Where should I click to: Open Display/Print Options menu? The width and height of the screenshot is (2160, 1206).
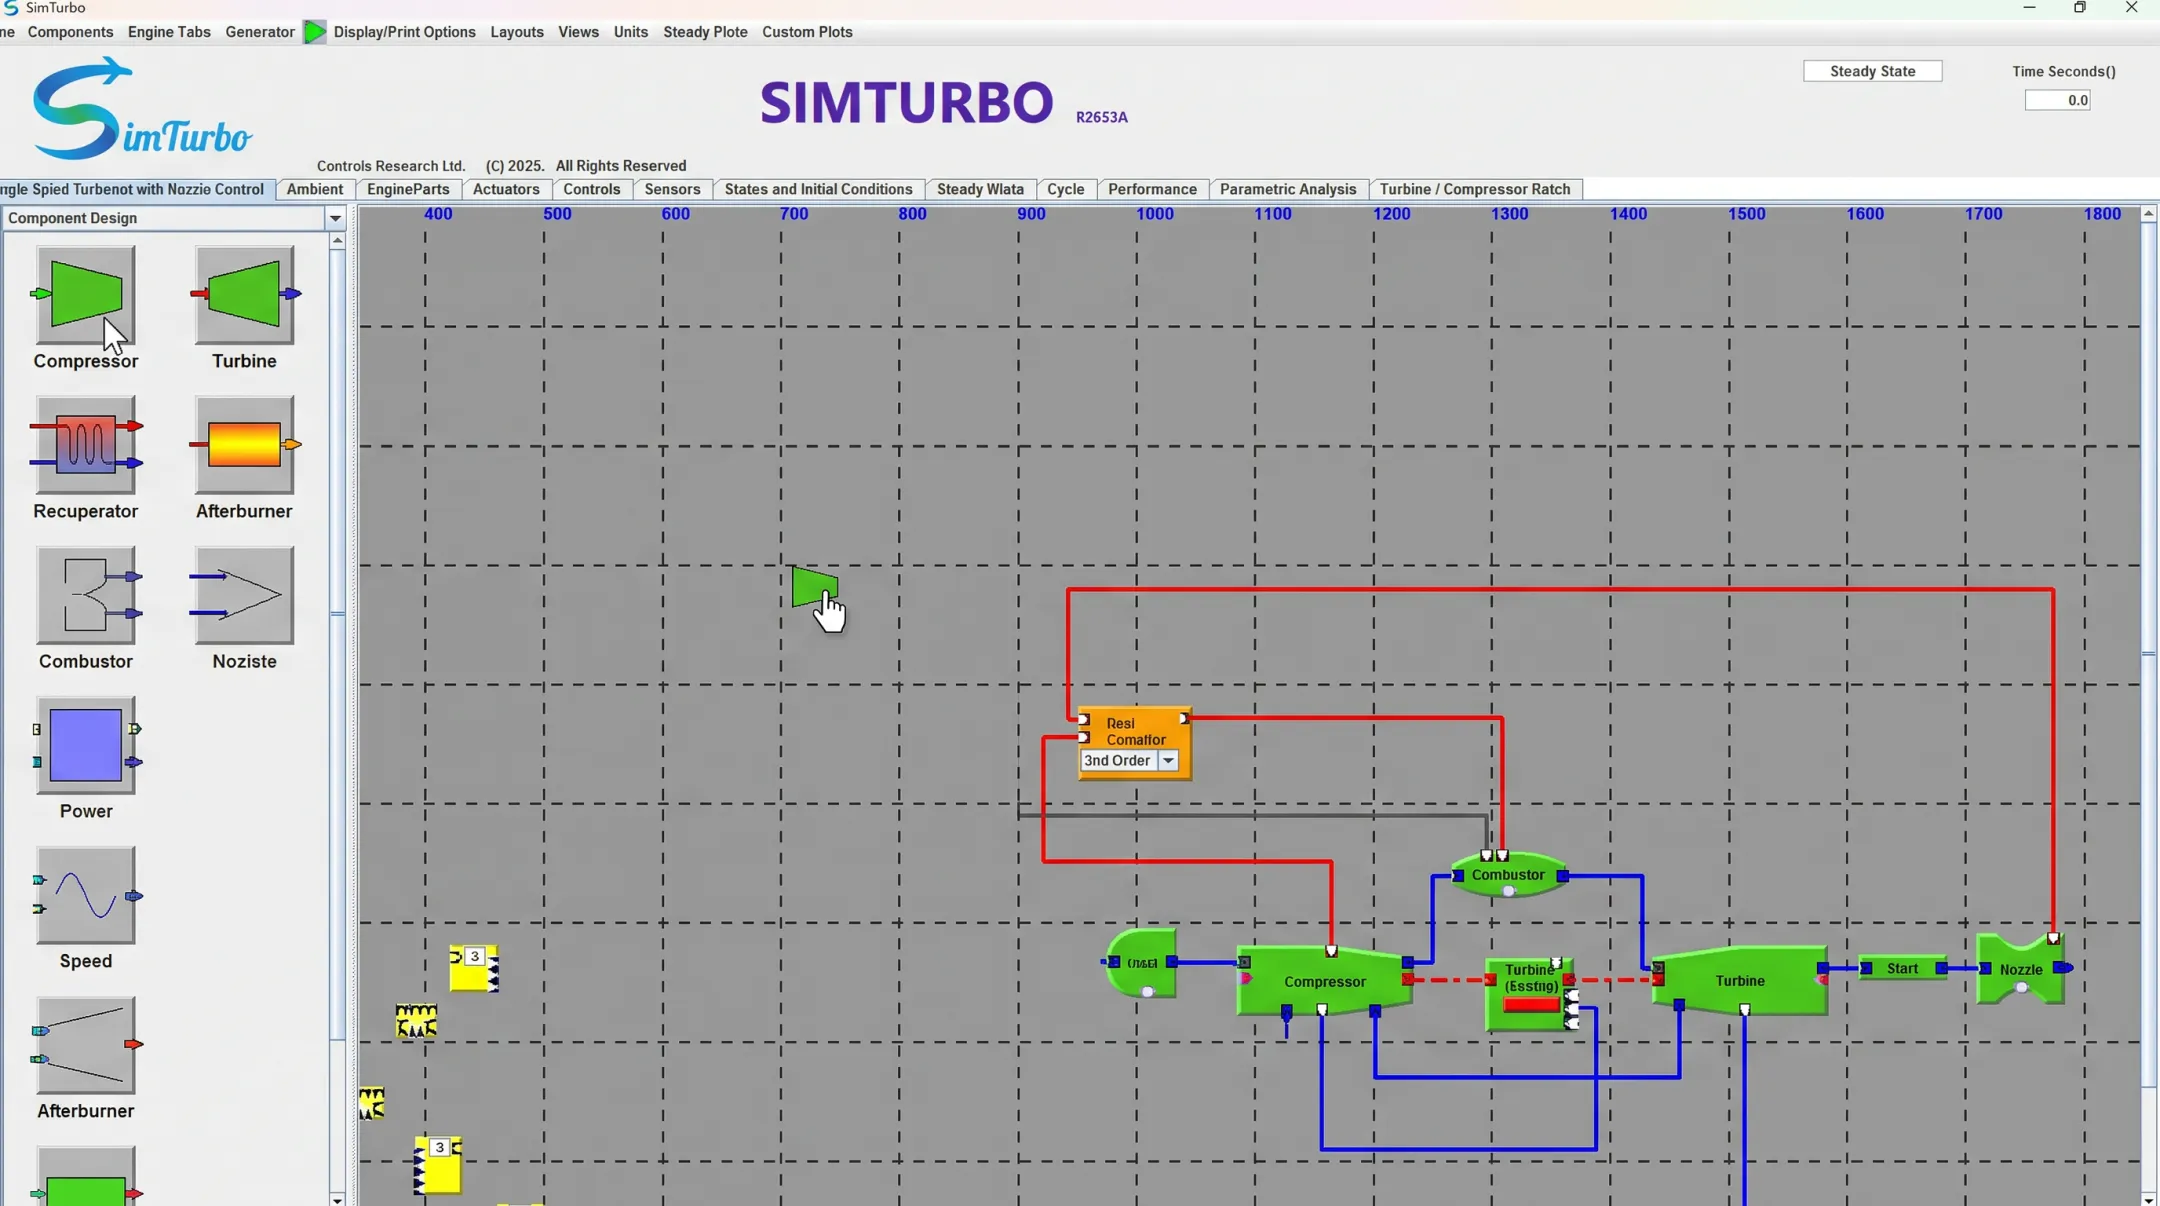coord(404,32)
